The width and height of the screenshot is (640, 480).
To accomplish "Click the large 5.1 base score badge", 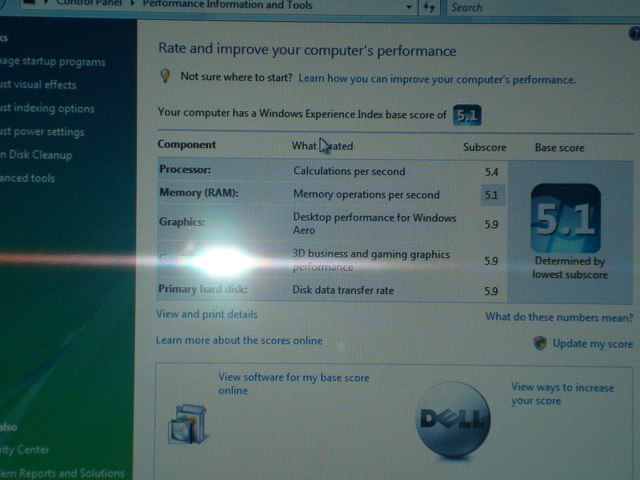I will tap(565, 218).
